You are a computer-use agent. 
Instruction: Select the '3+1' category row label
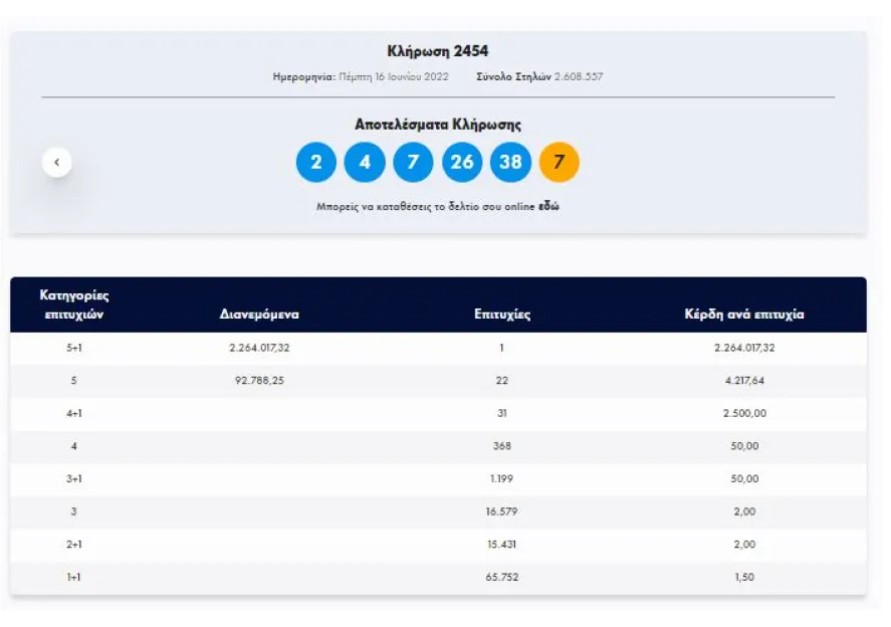74,479
